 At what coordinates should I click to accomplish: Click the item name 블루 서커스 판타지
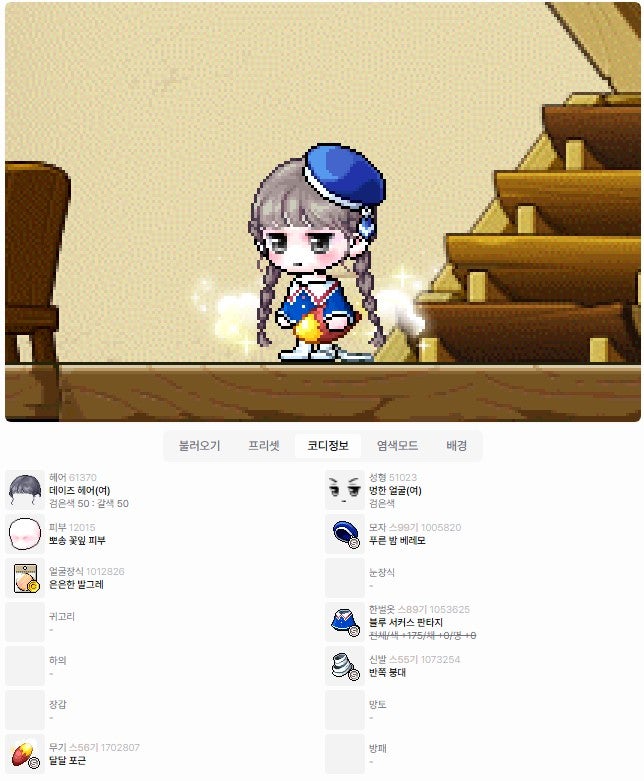click(x=406, y=622)
